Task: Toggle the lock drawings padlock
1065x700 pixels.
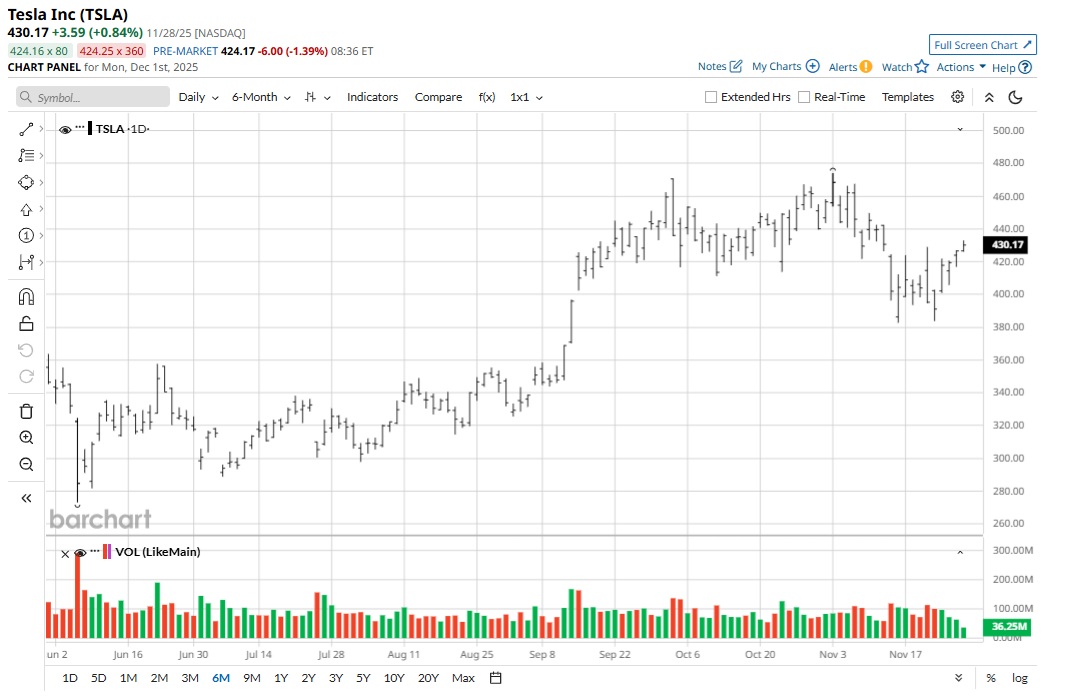Action: [x=26, y=323]
